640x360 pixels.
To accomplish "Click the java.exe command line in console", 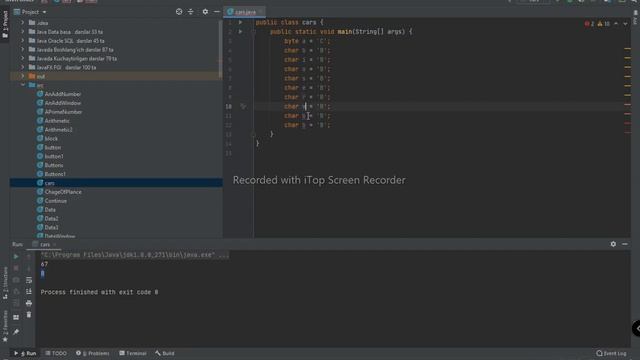I will point(135,255).
